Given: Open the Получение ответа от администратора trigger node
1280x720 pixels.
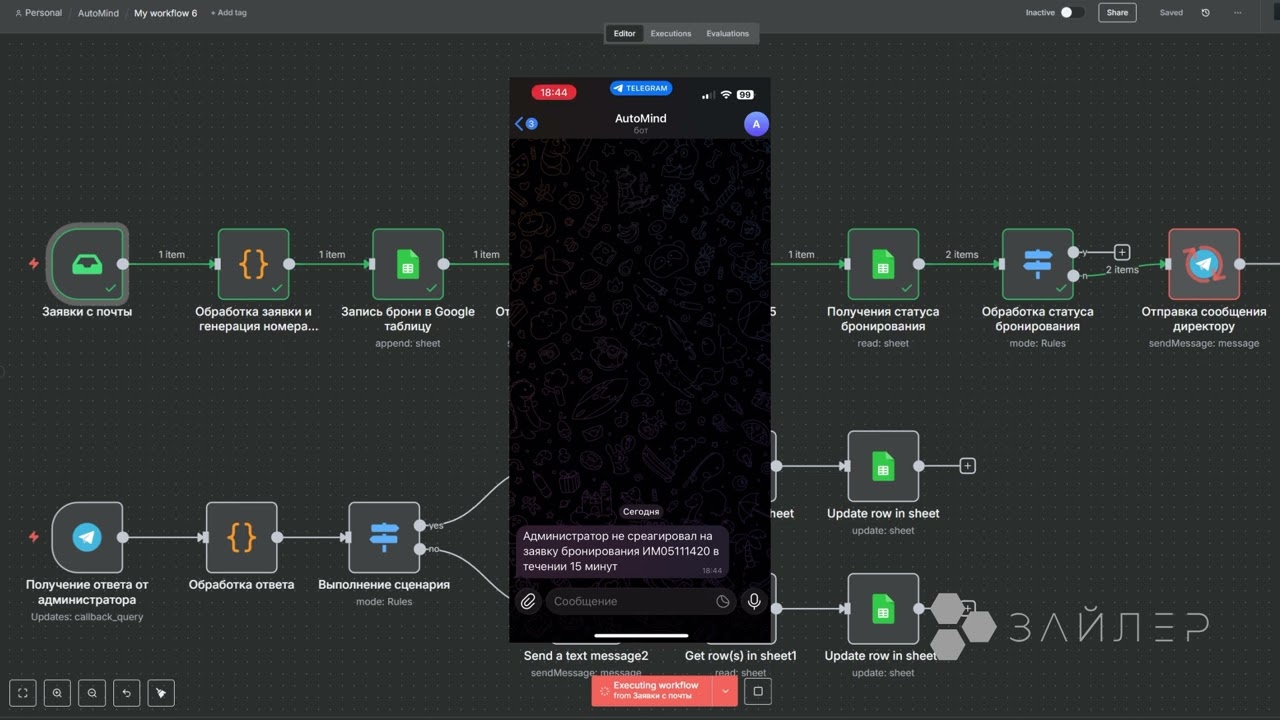Looking at the screenshot, I should (x=87, y=538).
